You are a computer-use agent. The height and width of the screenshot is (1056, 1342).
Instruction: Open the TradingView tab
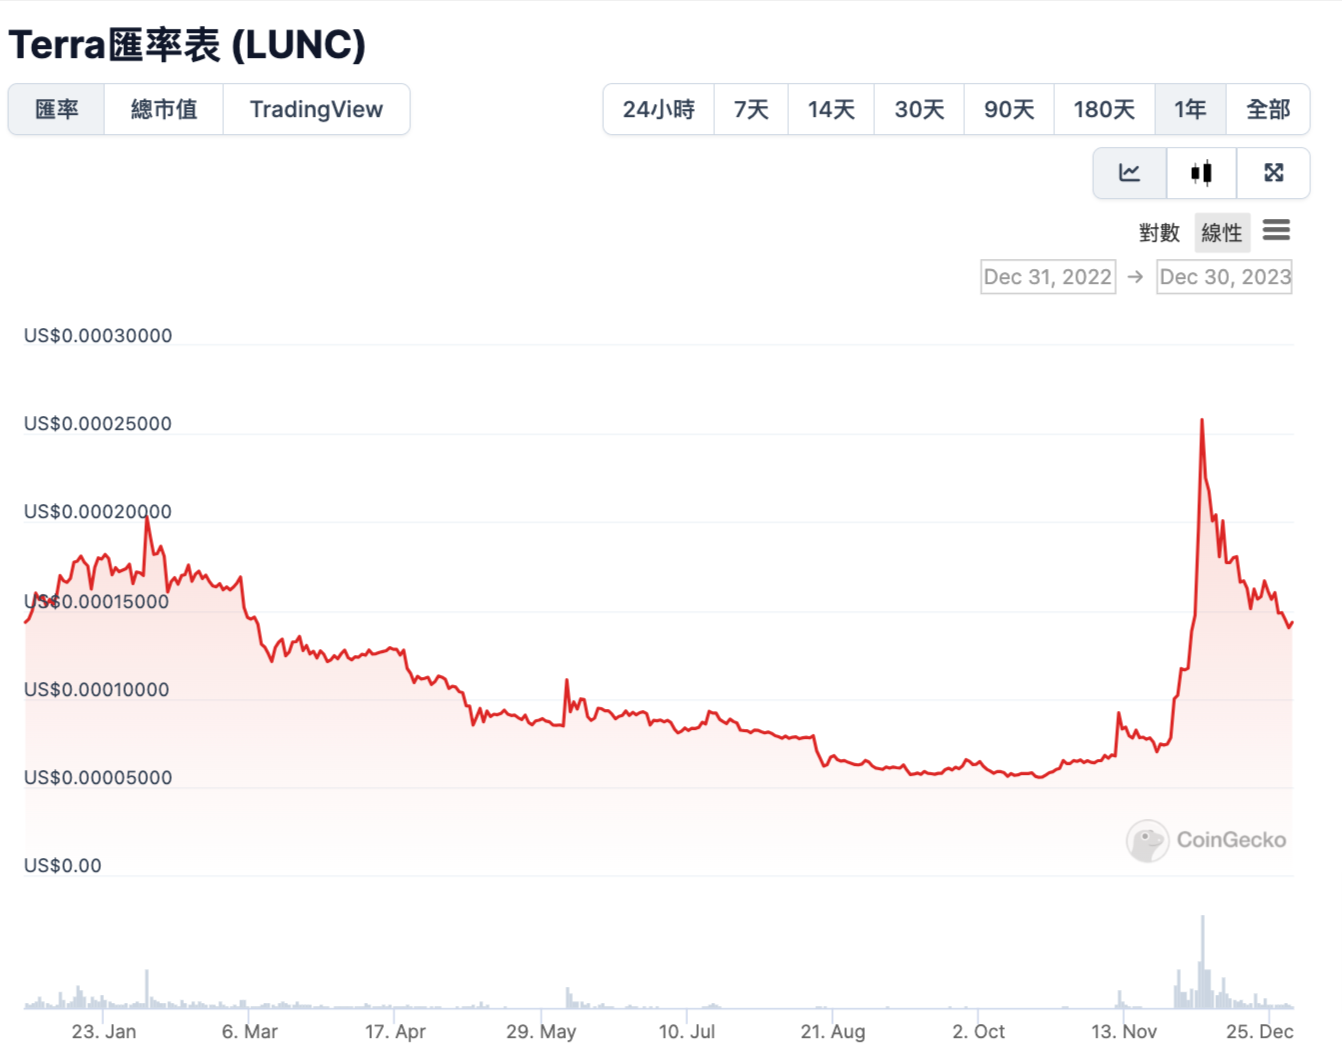pos(317,110)
